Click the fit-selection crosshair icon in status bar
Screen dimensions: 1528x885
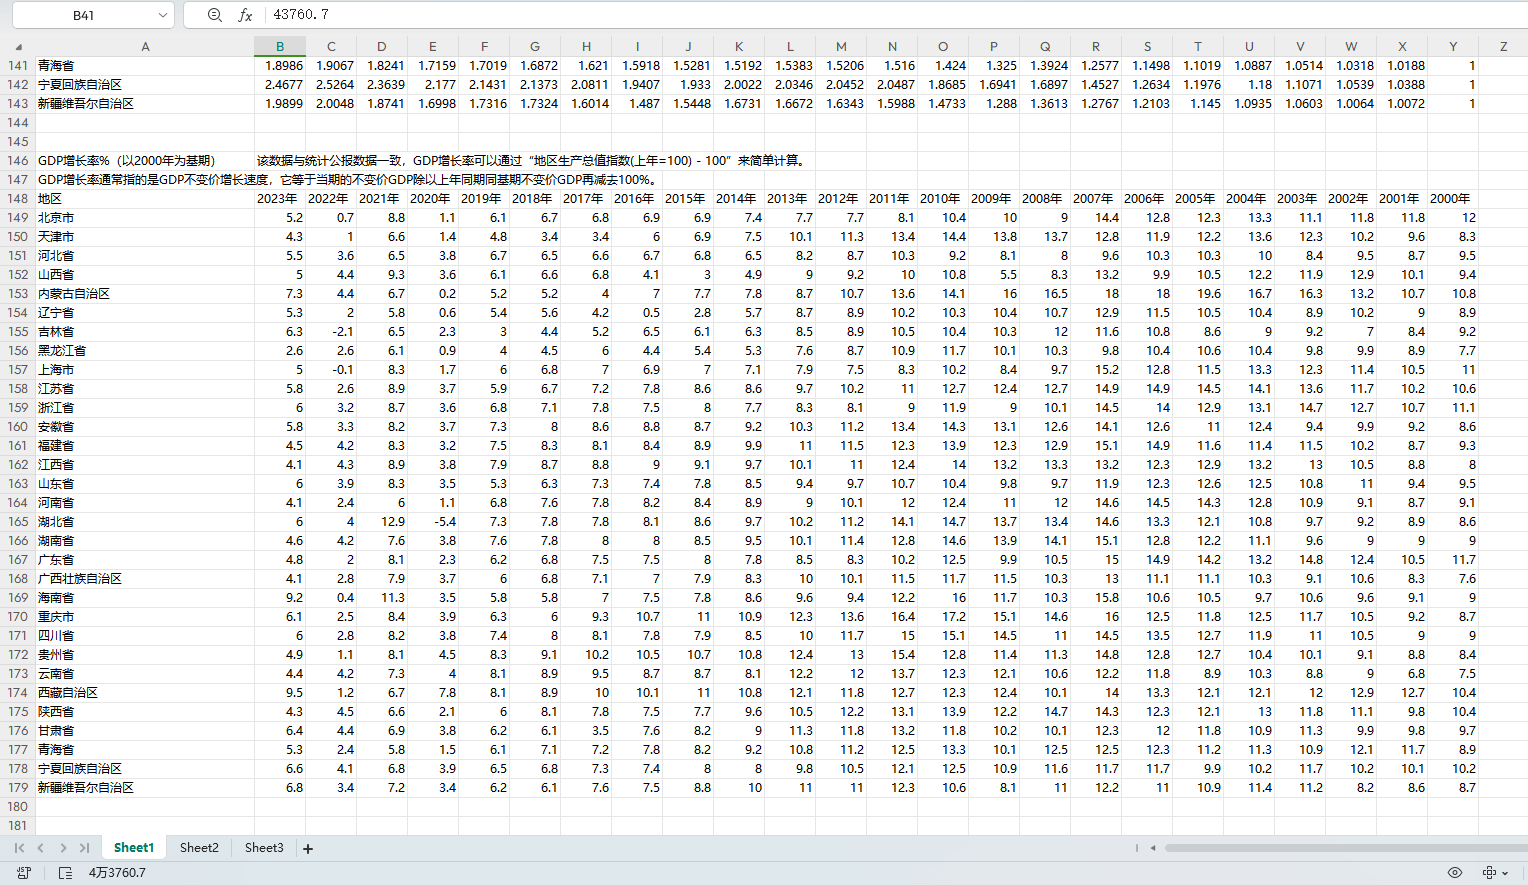click(x=1490, y=873)
